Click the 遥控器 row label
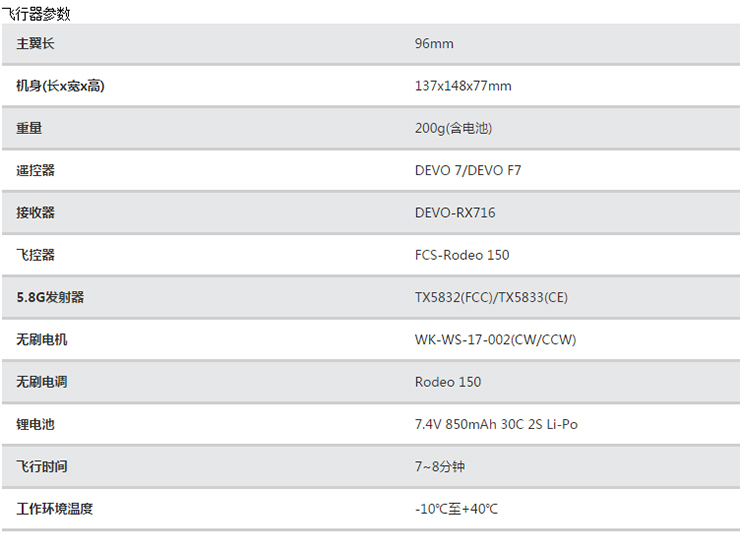Image resolution: width=740 pixels, height=534 pixels. 36,171
